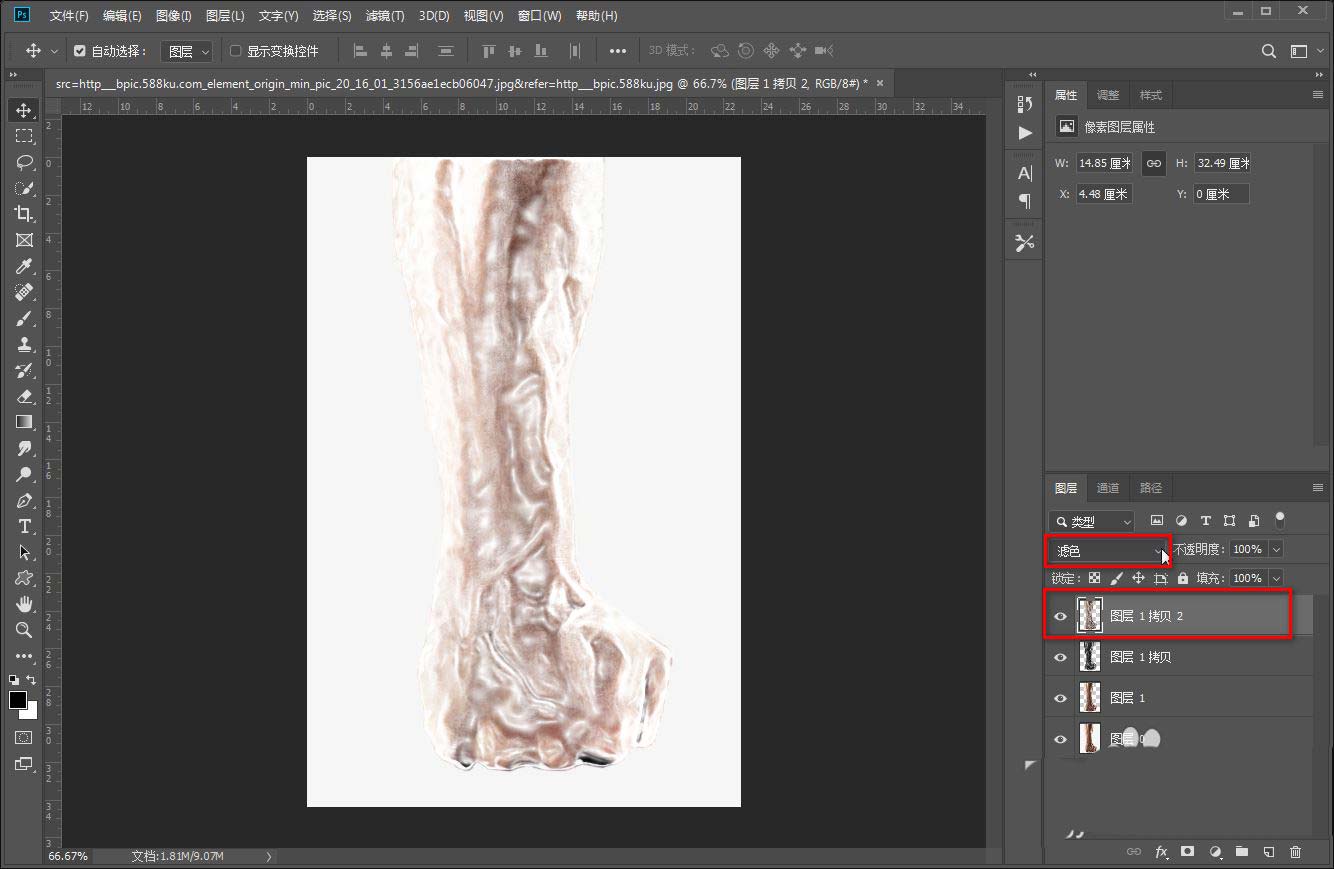Expand the 不透明度 opacity dropdown arrow
The image size is (1334, 869).
point(1275,549)
